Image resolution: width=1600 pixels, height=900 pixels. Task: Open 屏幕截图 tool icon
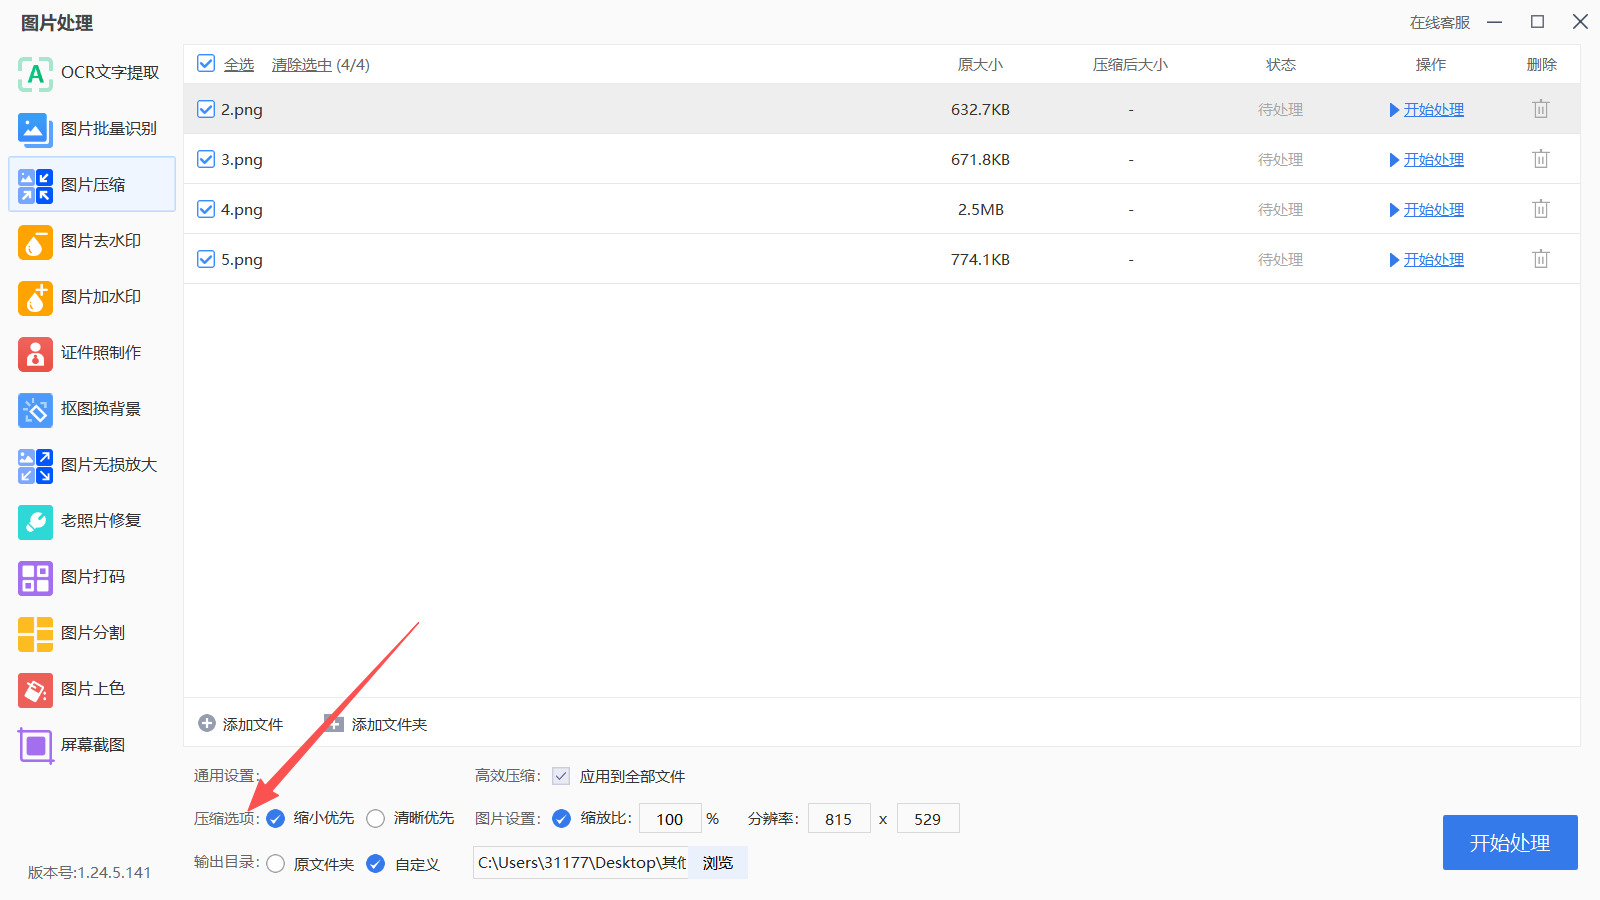(x=35, y=745)
